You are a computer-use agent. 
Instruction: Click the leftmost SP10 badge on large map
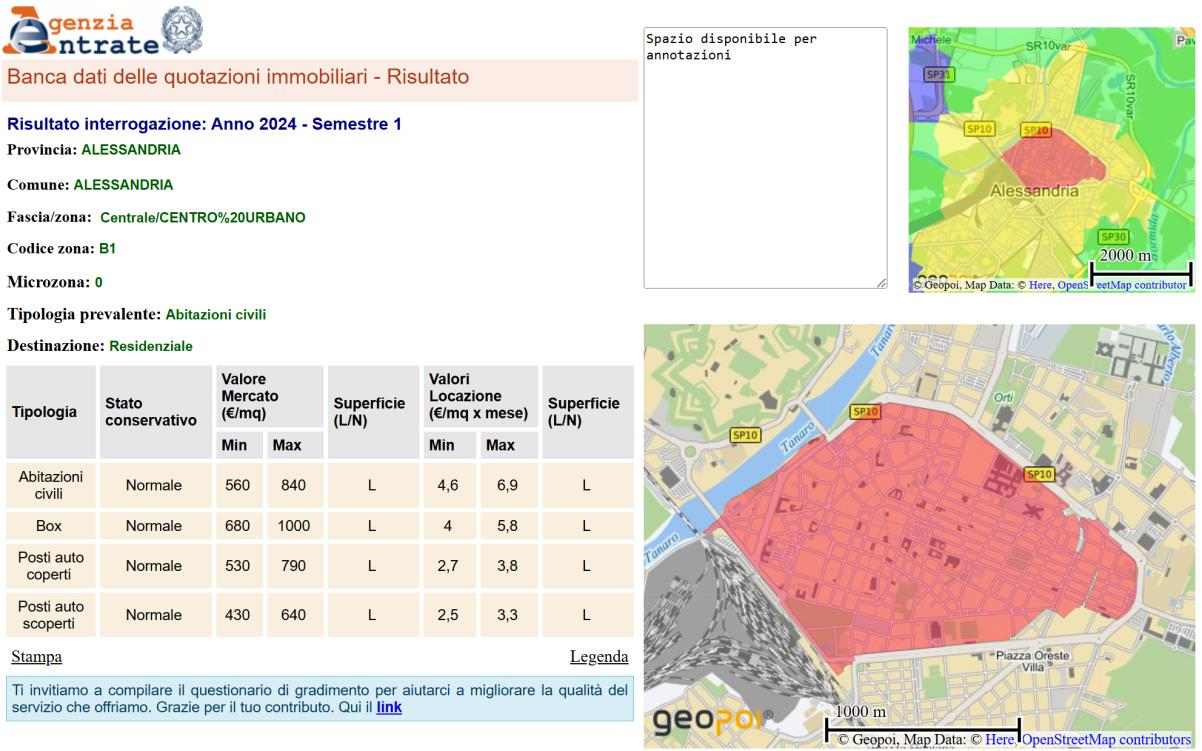click(x=746, y=435)
